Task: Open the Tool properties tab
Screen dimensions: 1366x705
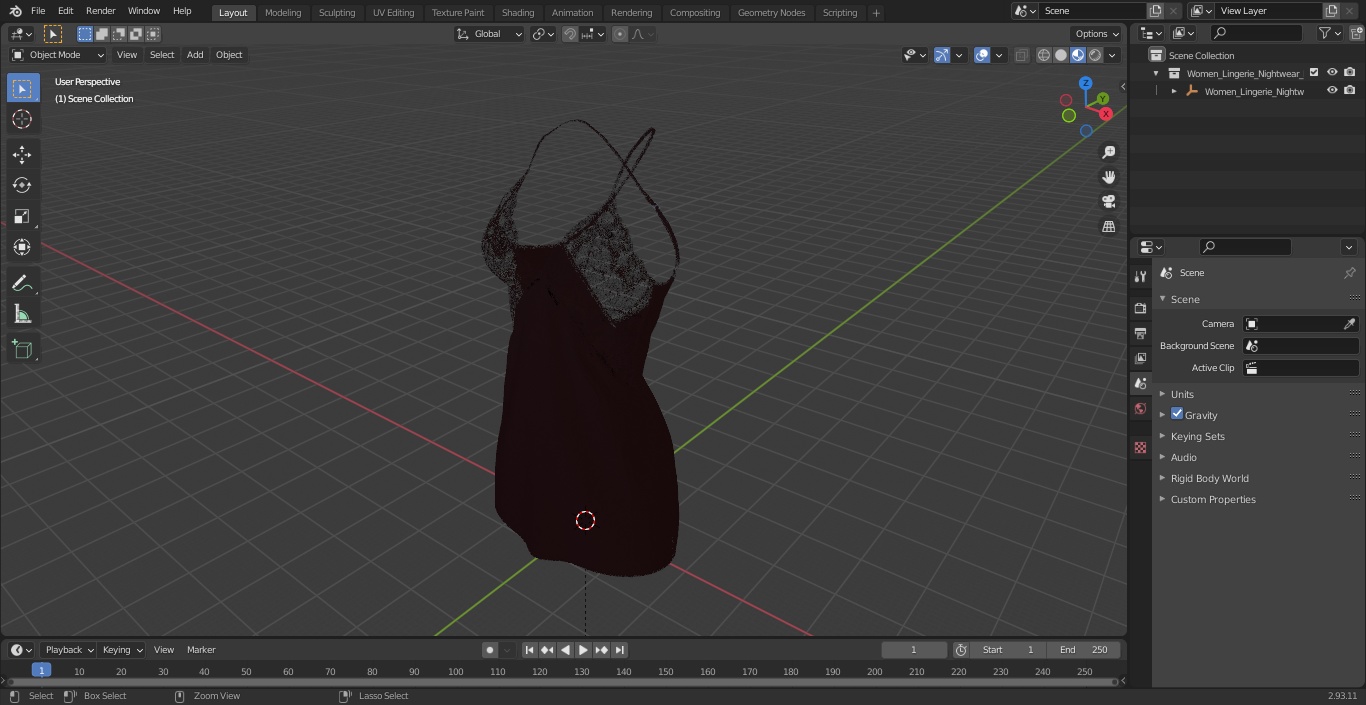Action: pyautogui.click(x=1140, y=276)
